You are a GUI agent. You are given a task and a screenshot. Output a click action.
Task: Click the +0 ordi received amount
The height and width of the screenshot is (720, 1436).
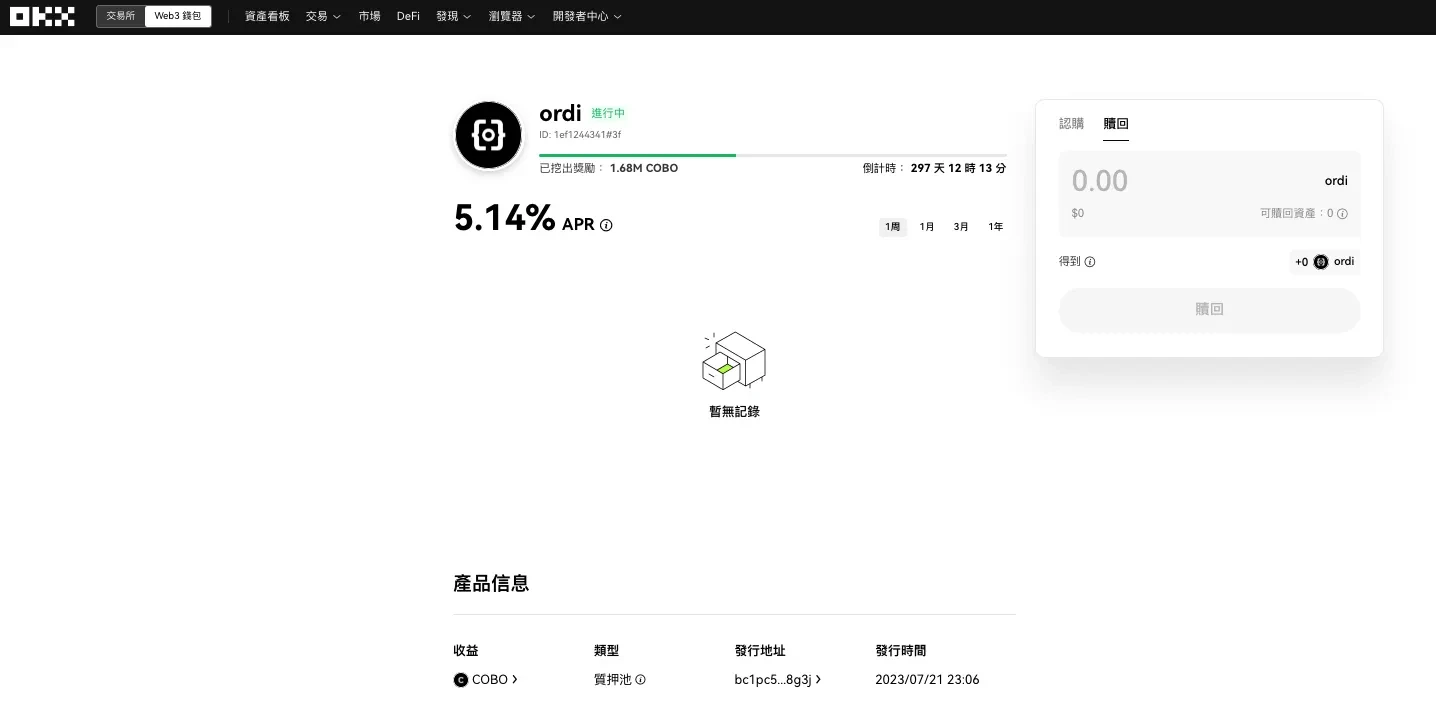click(x=1324, y=262)
